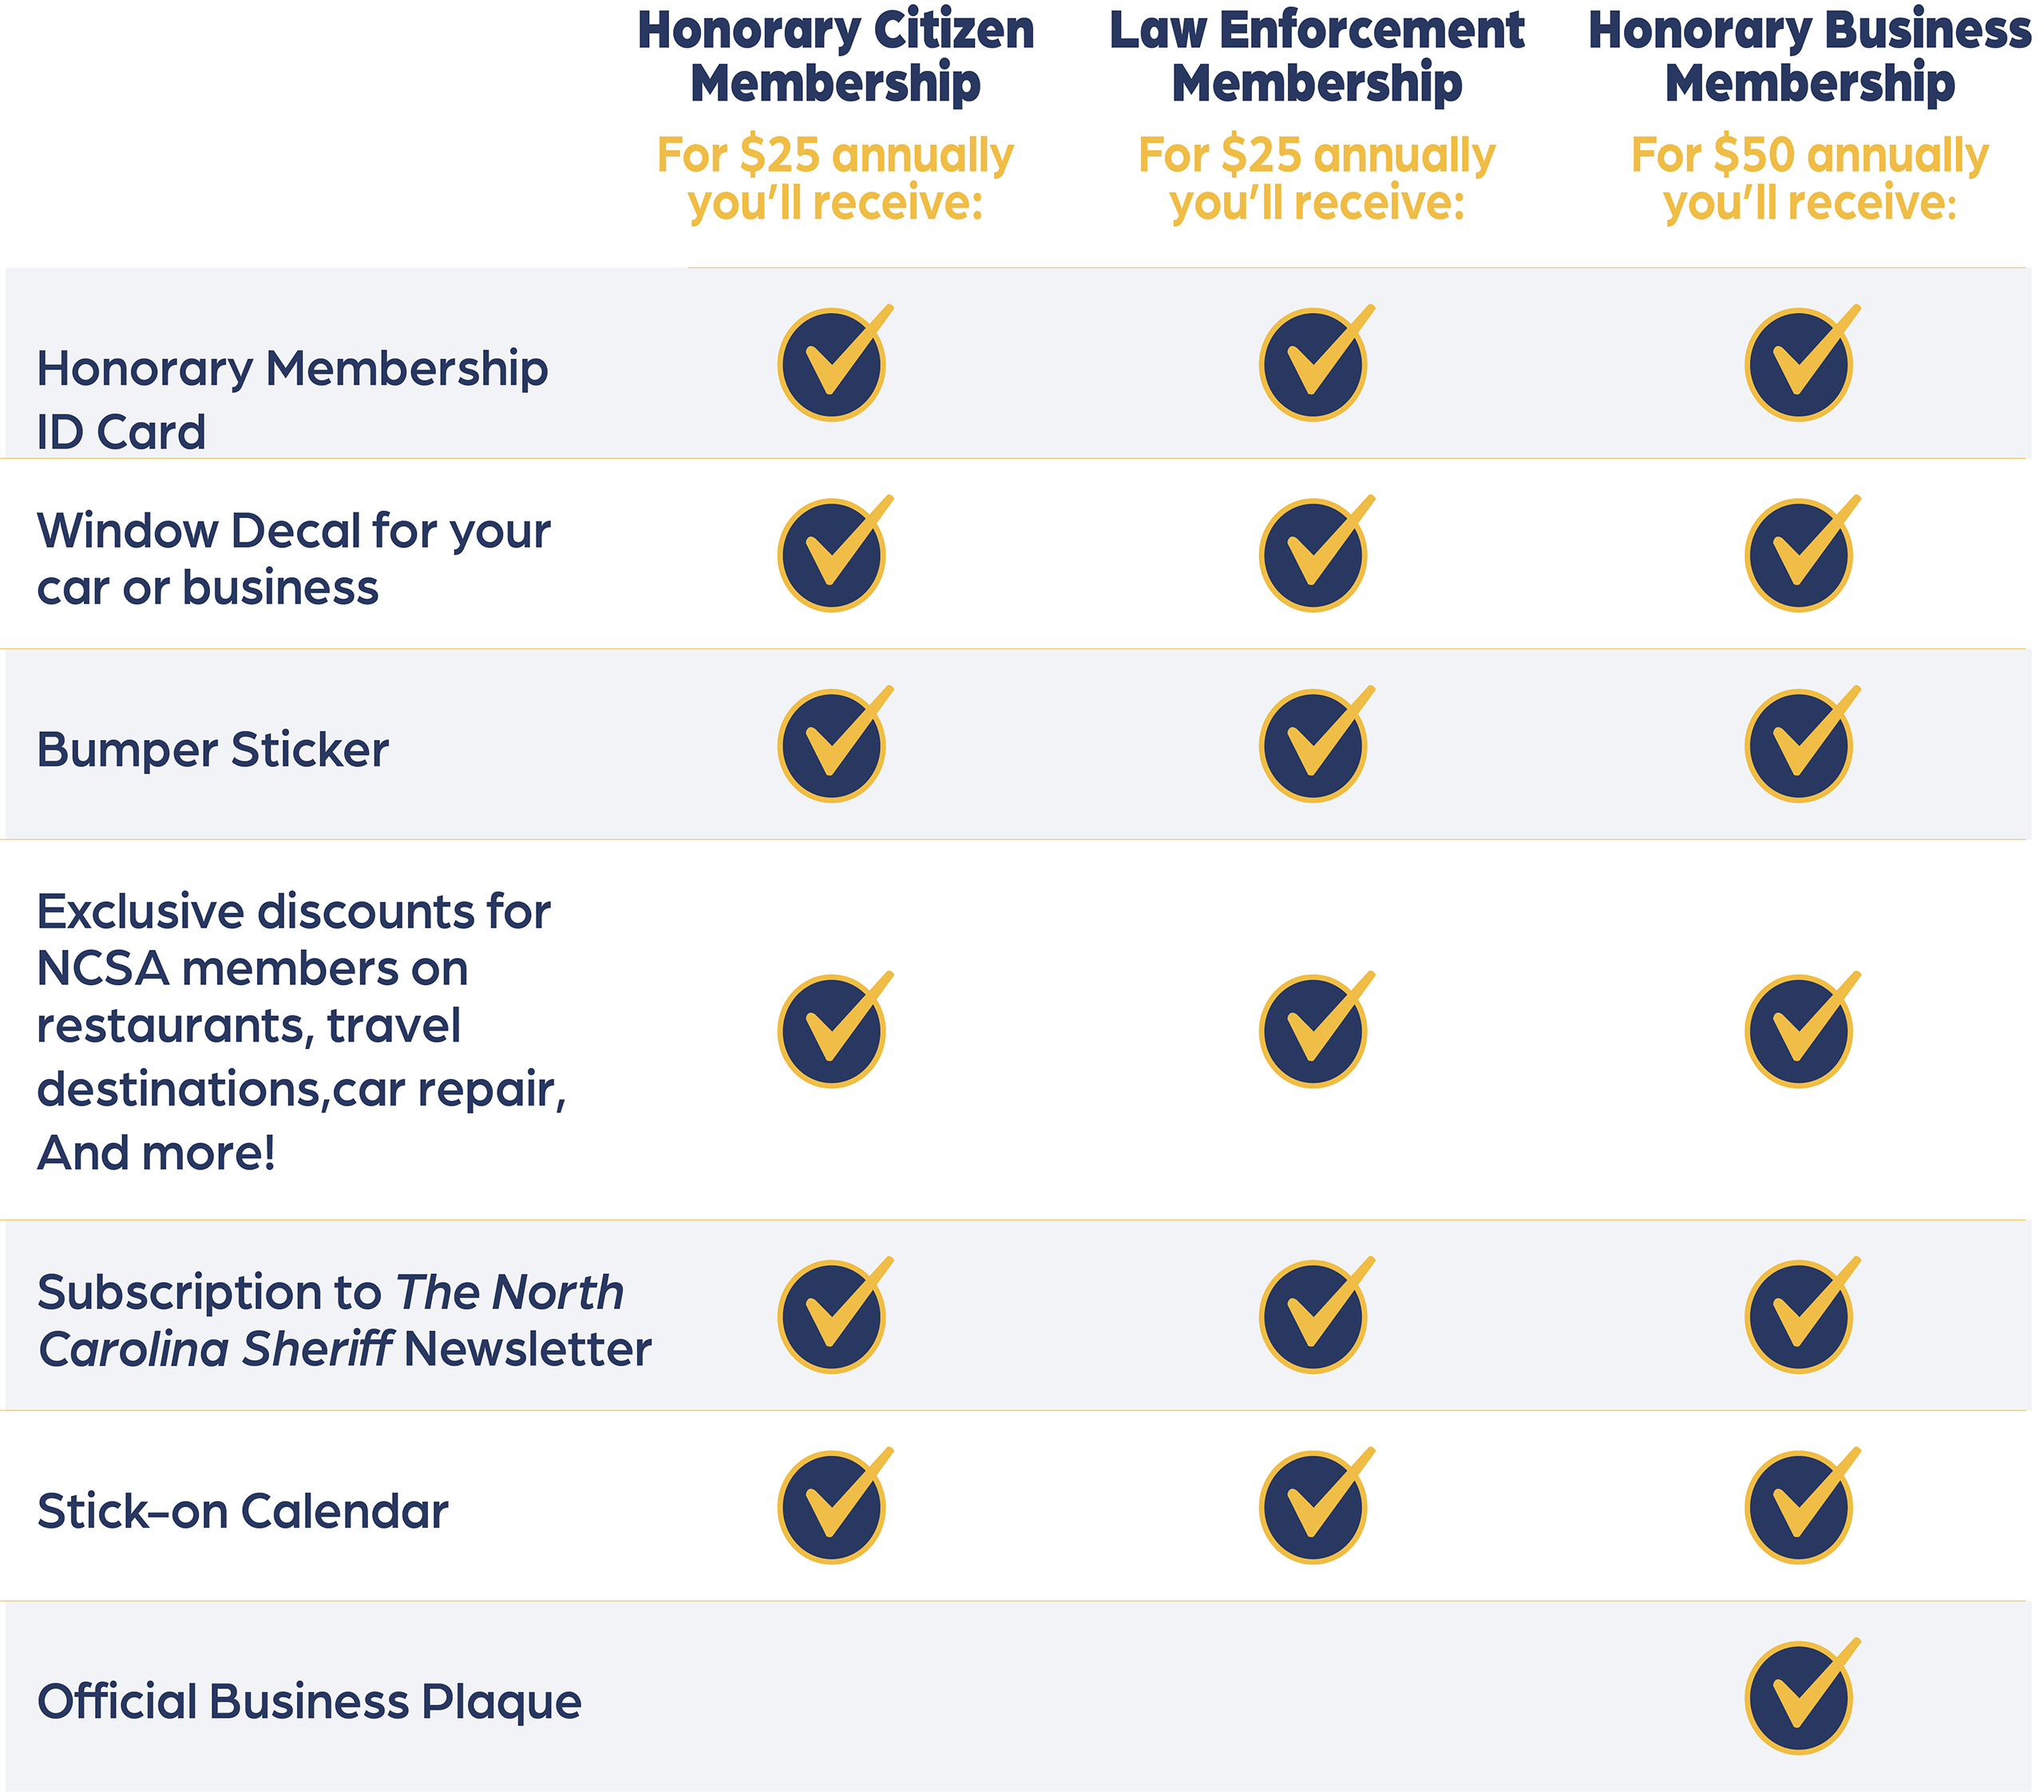Click Law Enforcement Membership heading
Image resolution: width=2044 pixels, height=1792 pixels.
coord(1317,57)
